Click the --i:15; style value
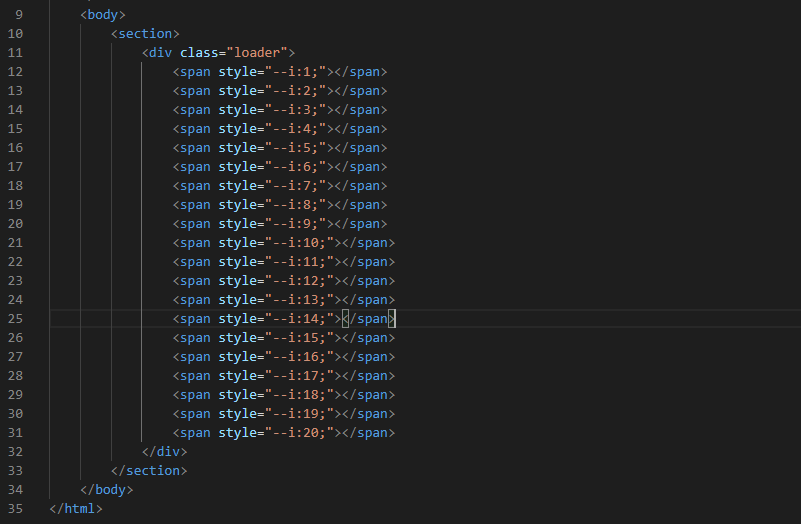The image size is (801, 524). point(299,338)
